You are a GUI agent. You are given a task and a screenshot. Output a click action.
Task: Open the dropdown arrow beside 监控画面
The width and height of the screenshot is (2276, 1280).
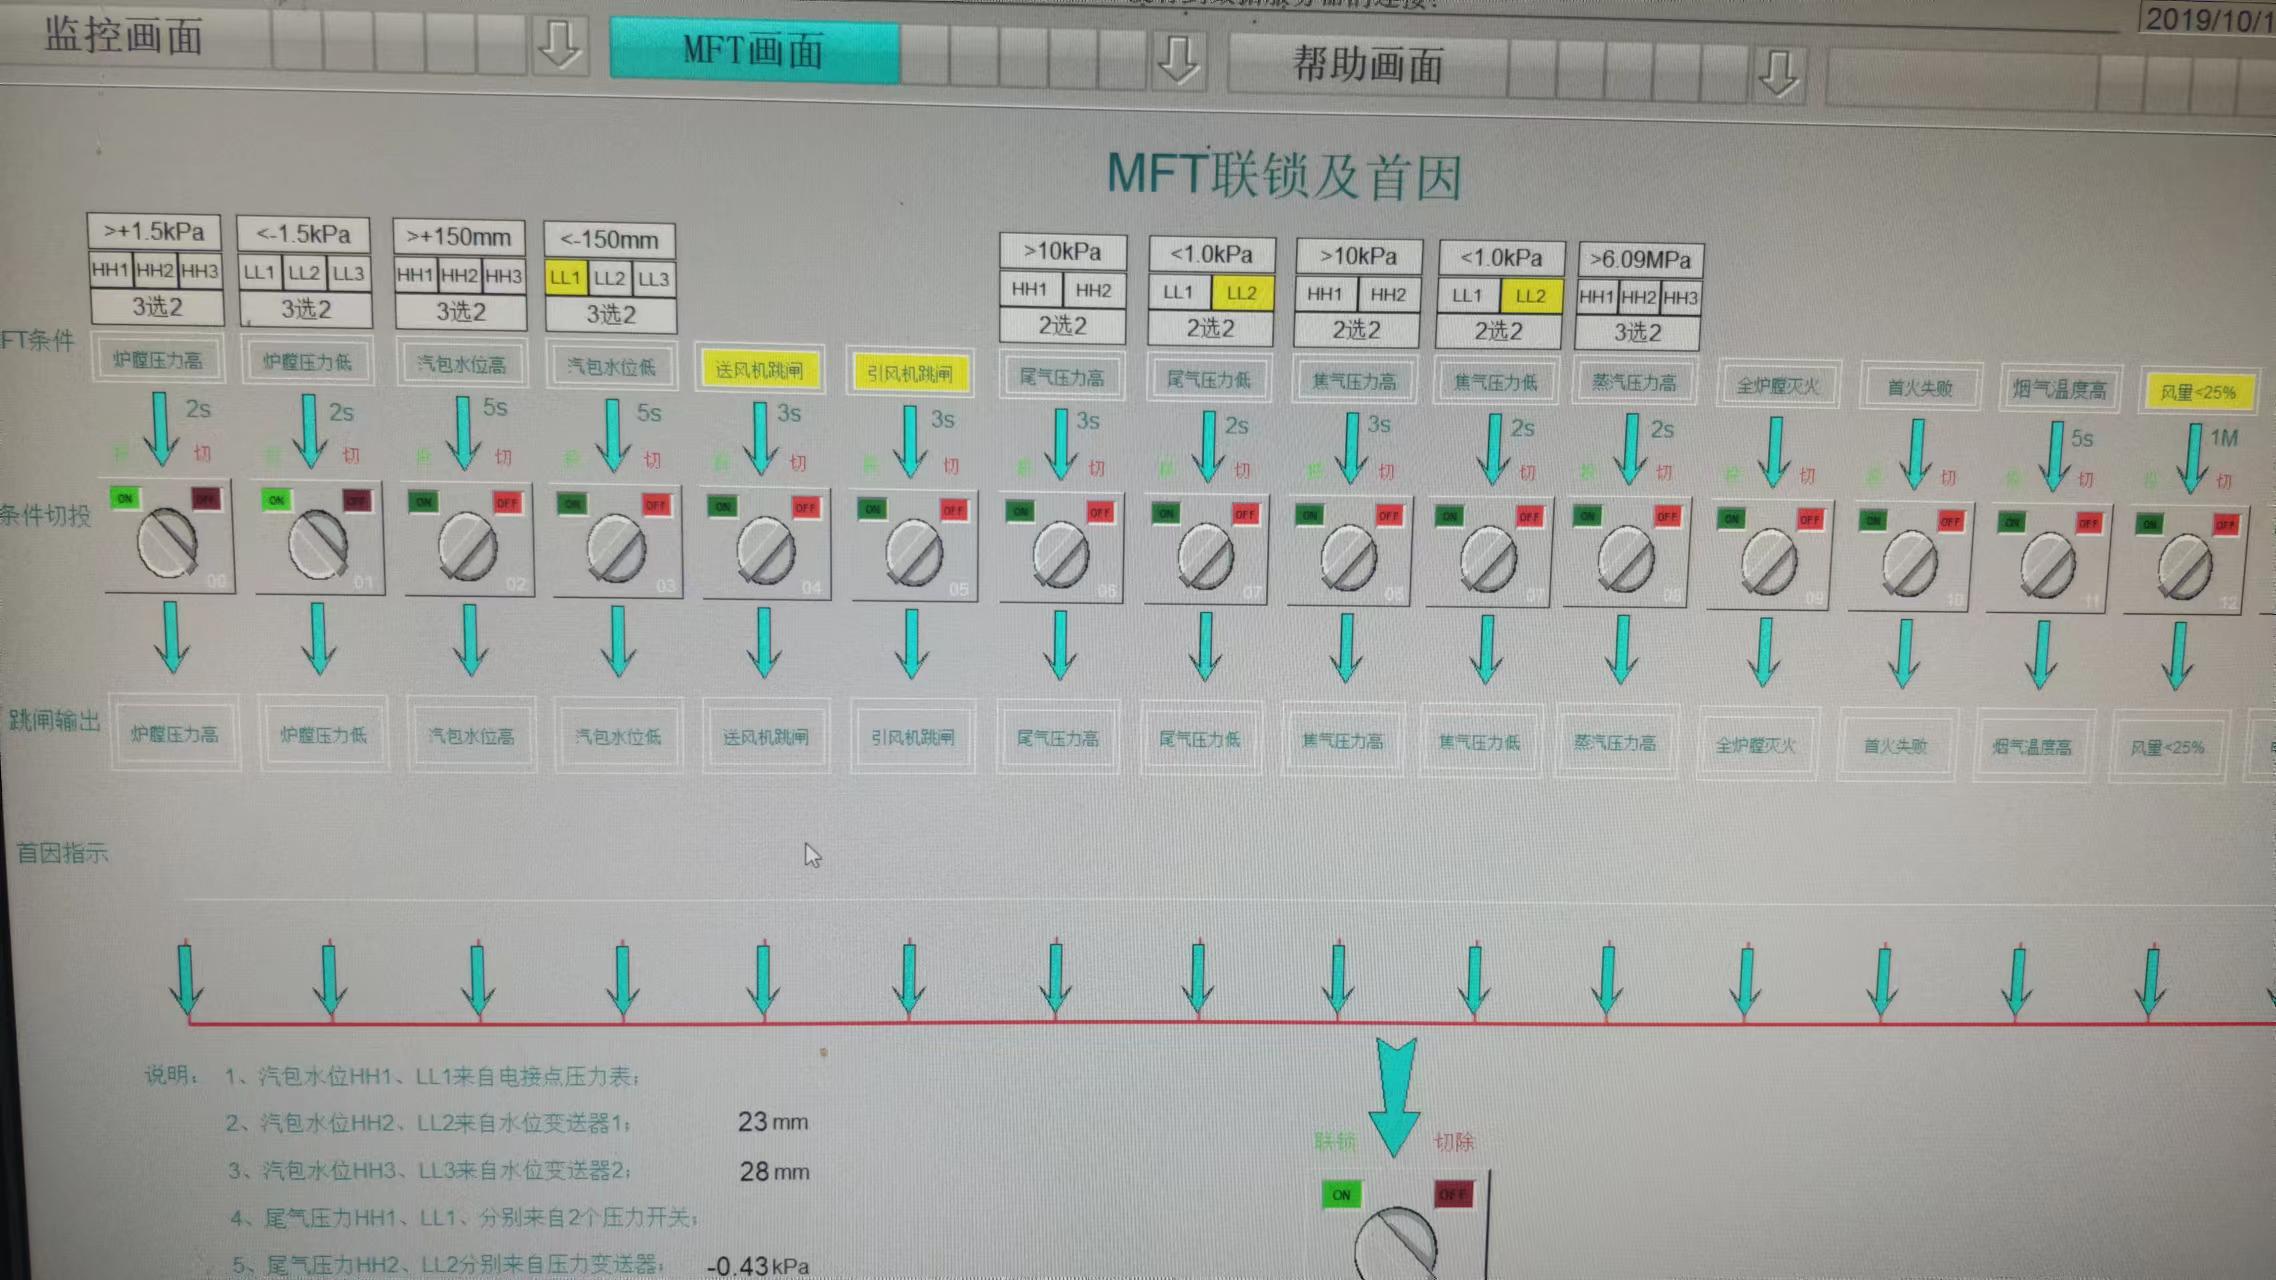[558, 45]
